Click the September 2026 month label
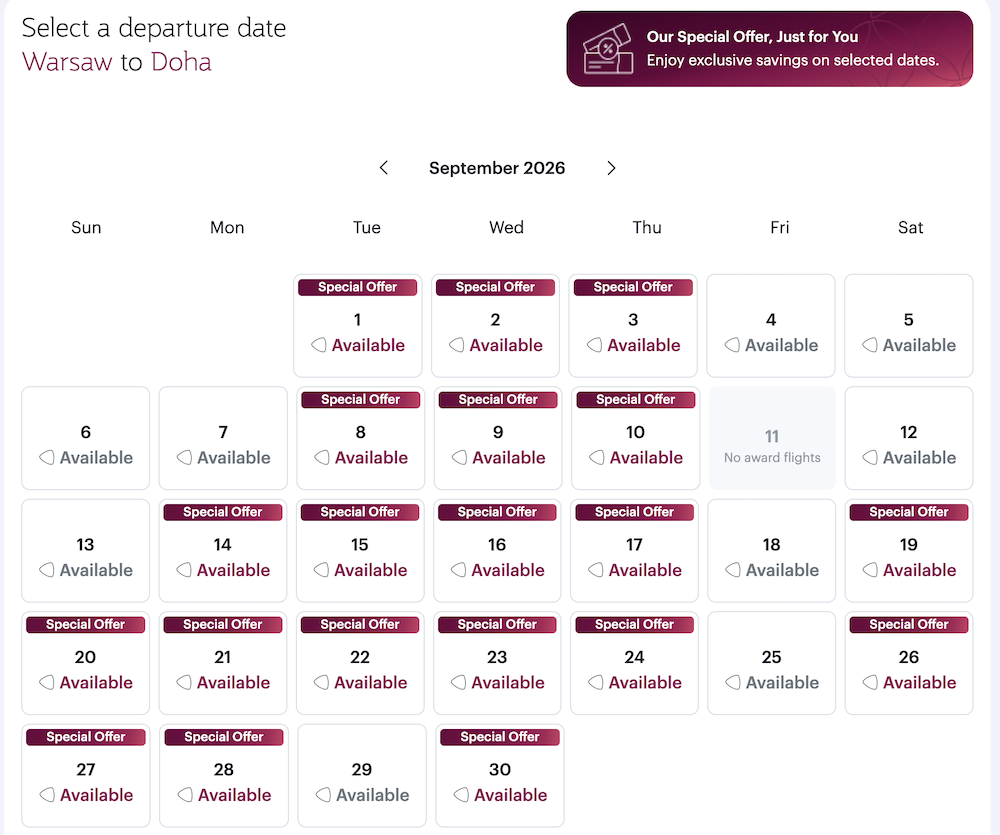Viewport: 1000px width, 835px height. click(497, 168)
